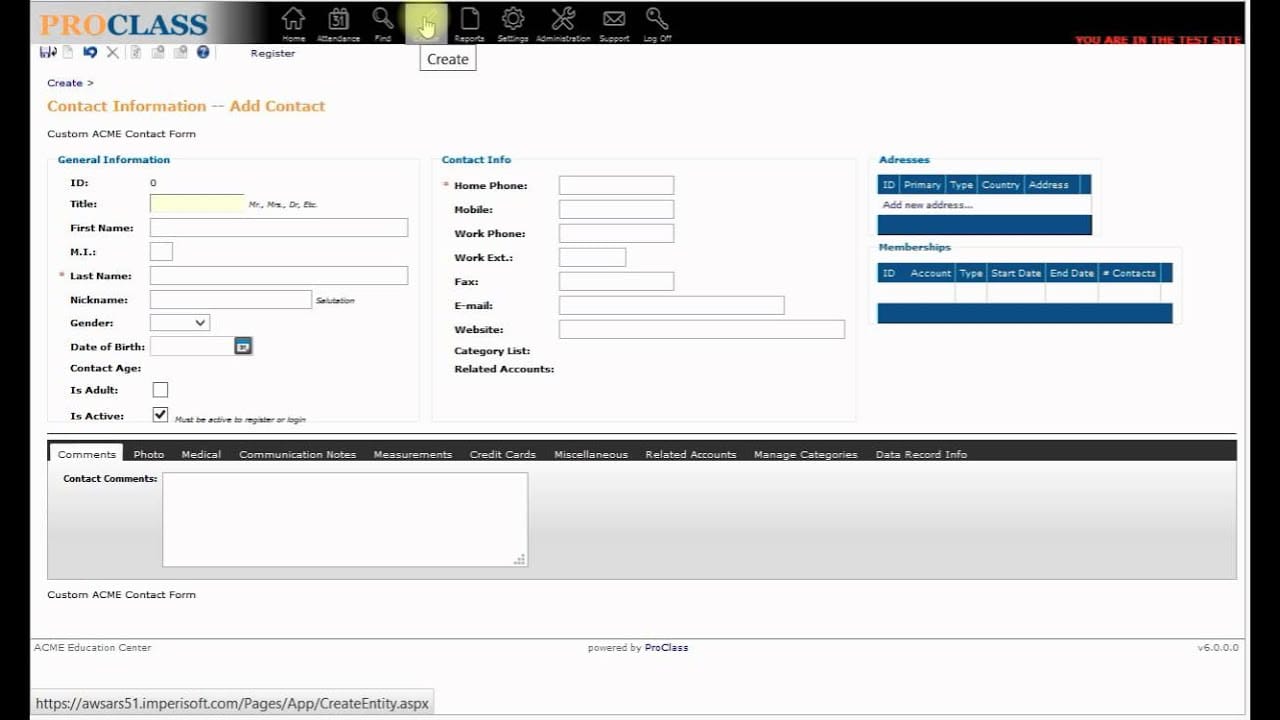Viewport: 1280px width, 720px height.
Task: Check the Is Adult checkbox
Action: [x=160, y=390]
